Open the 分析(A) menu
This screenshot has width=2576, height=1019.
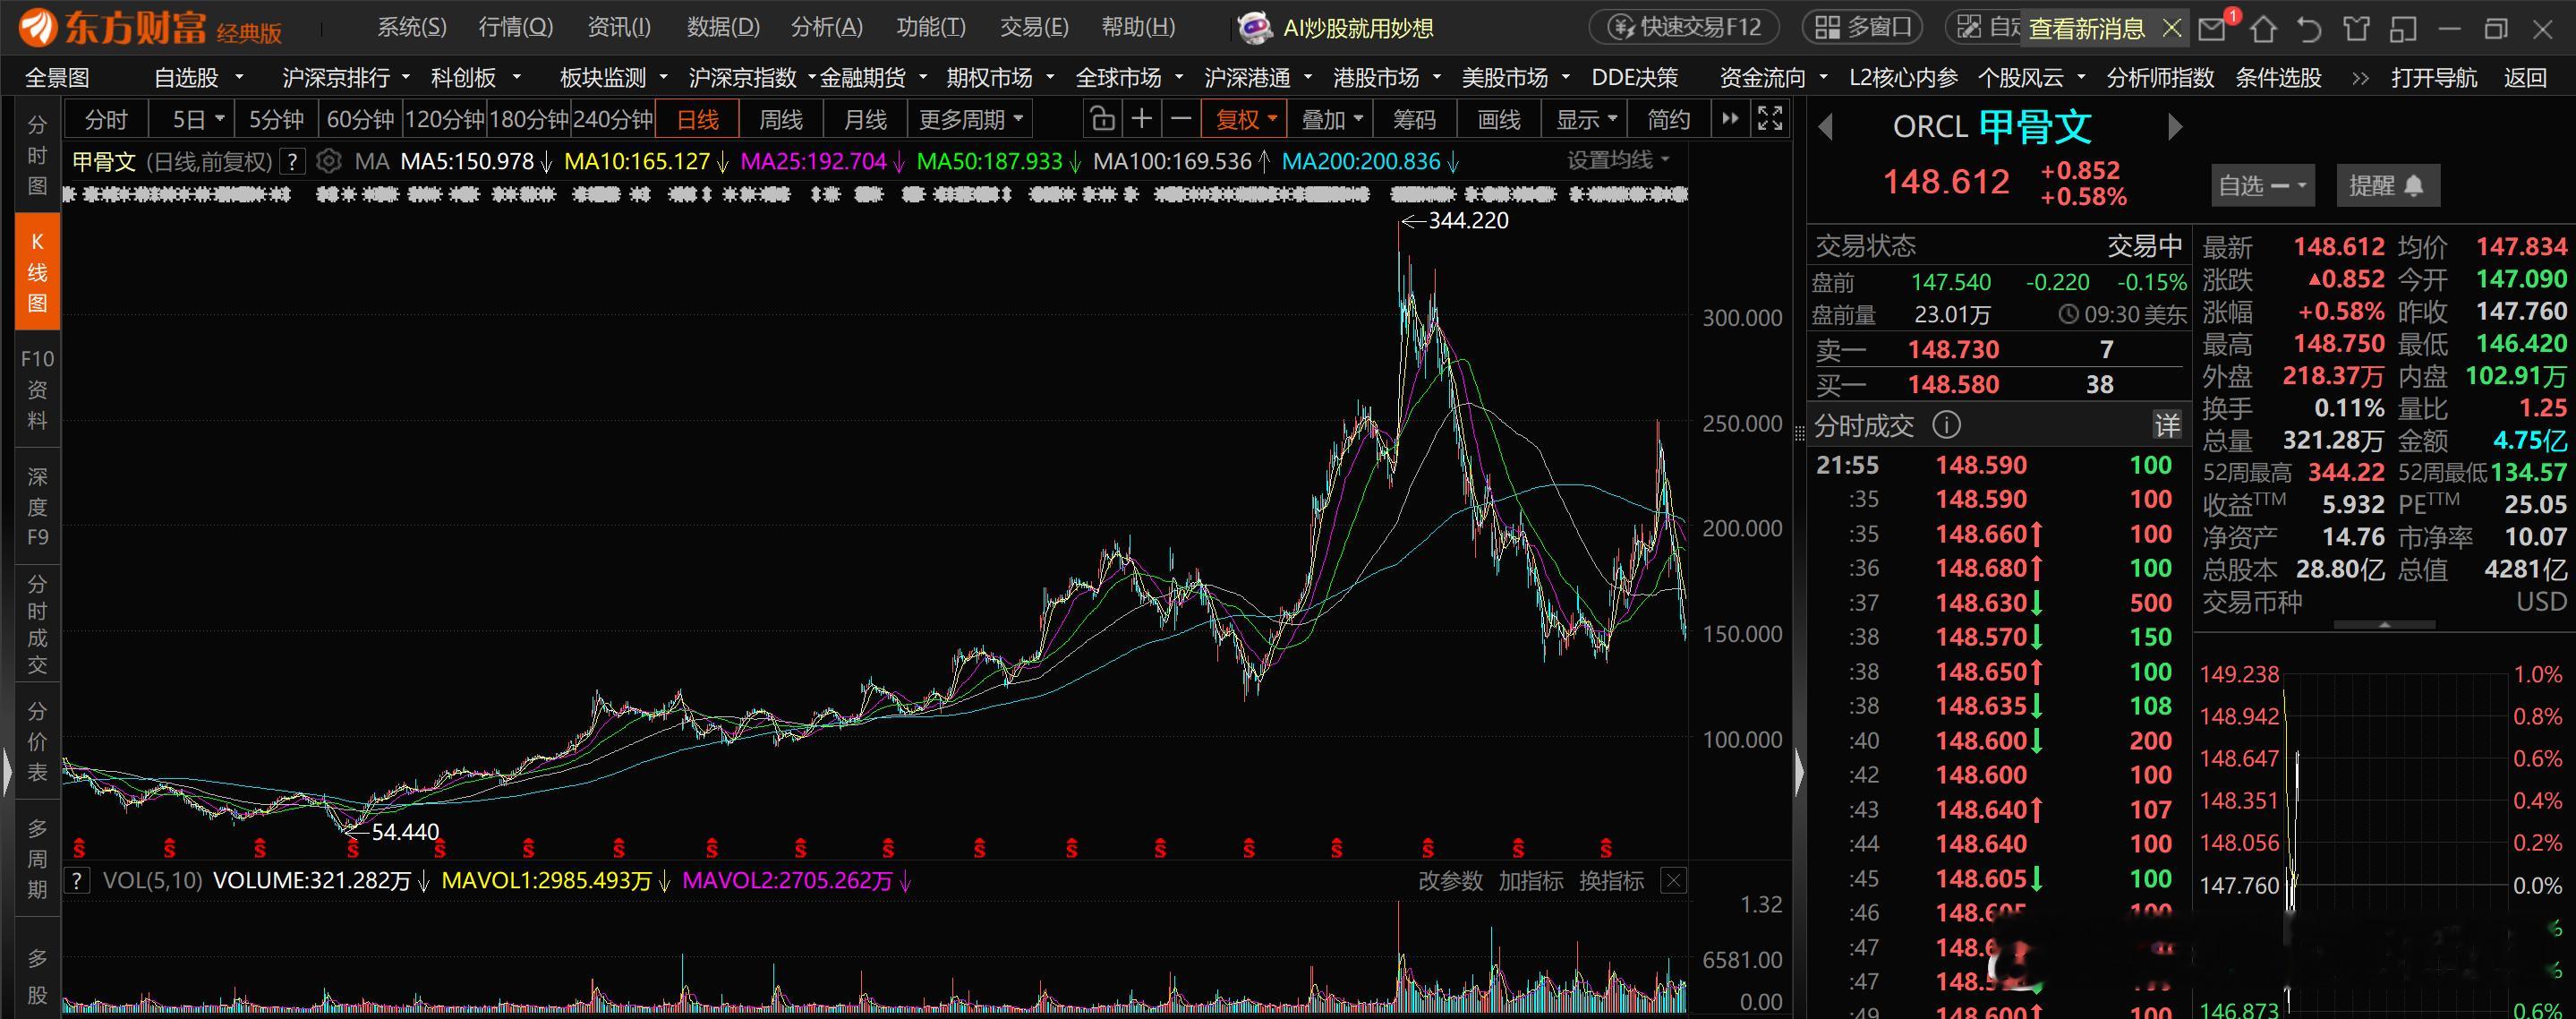pos(826,28)
